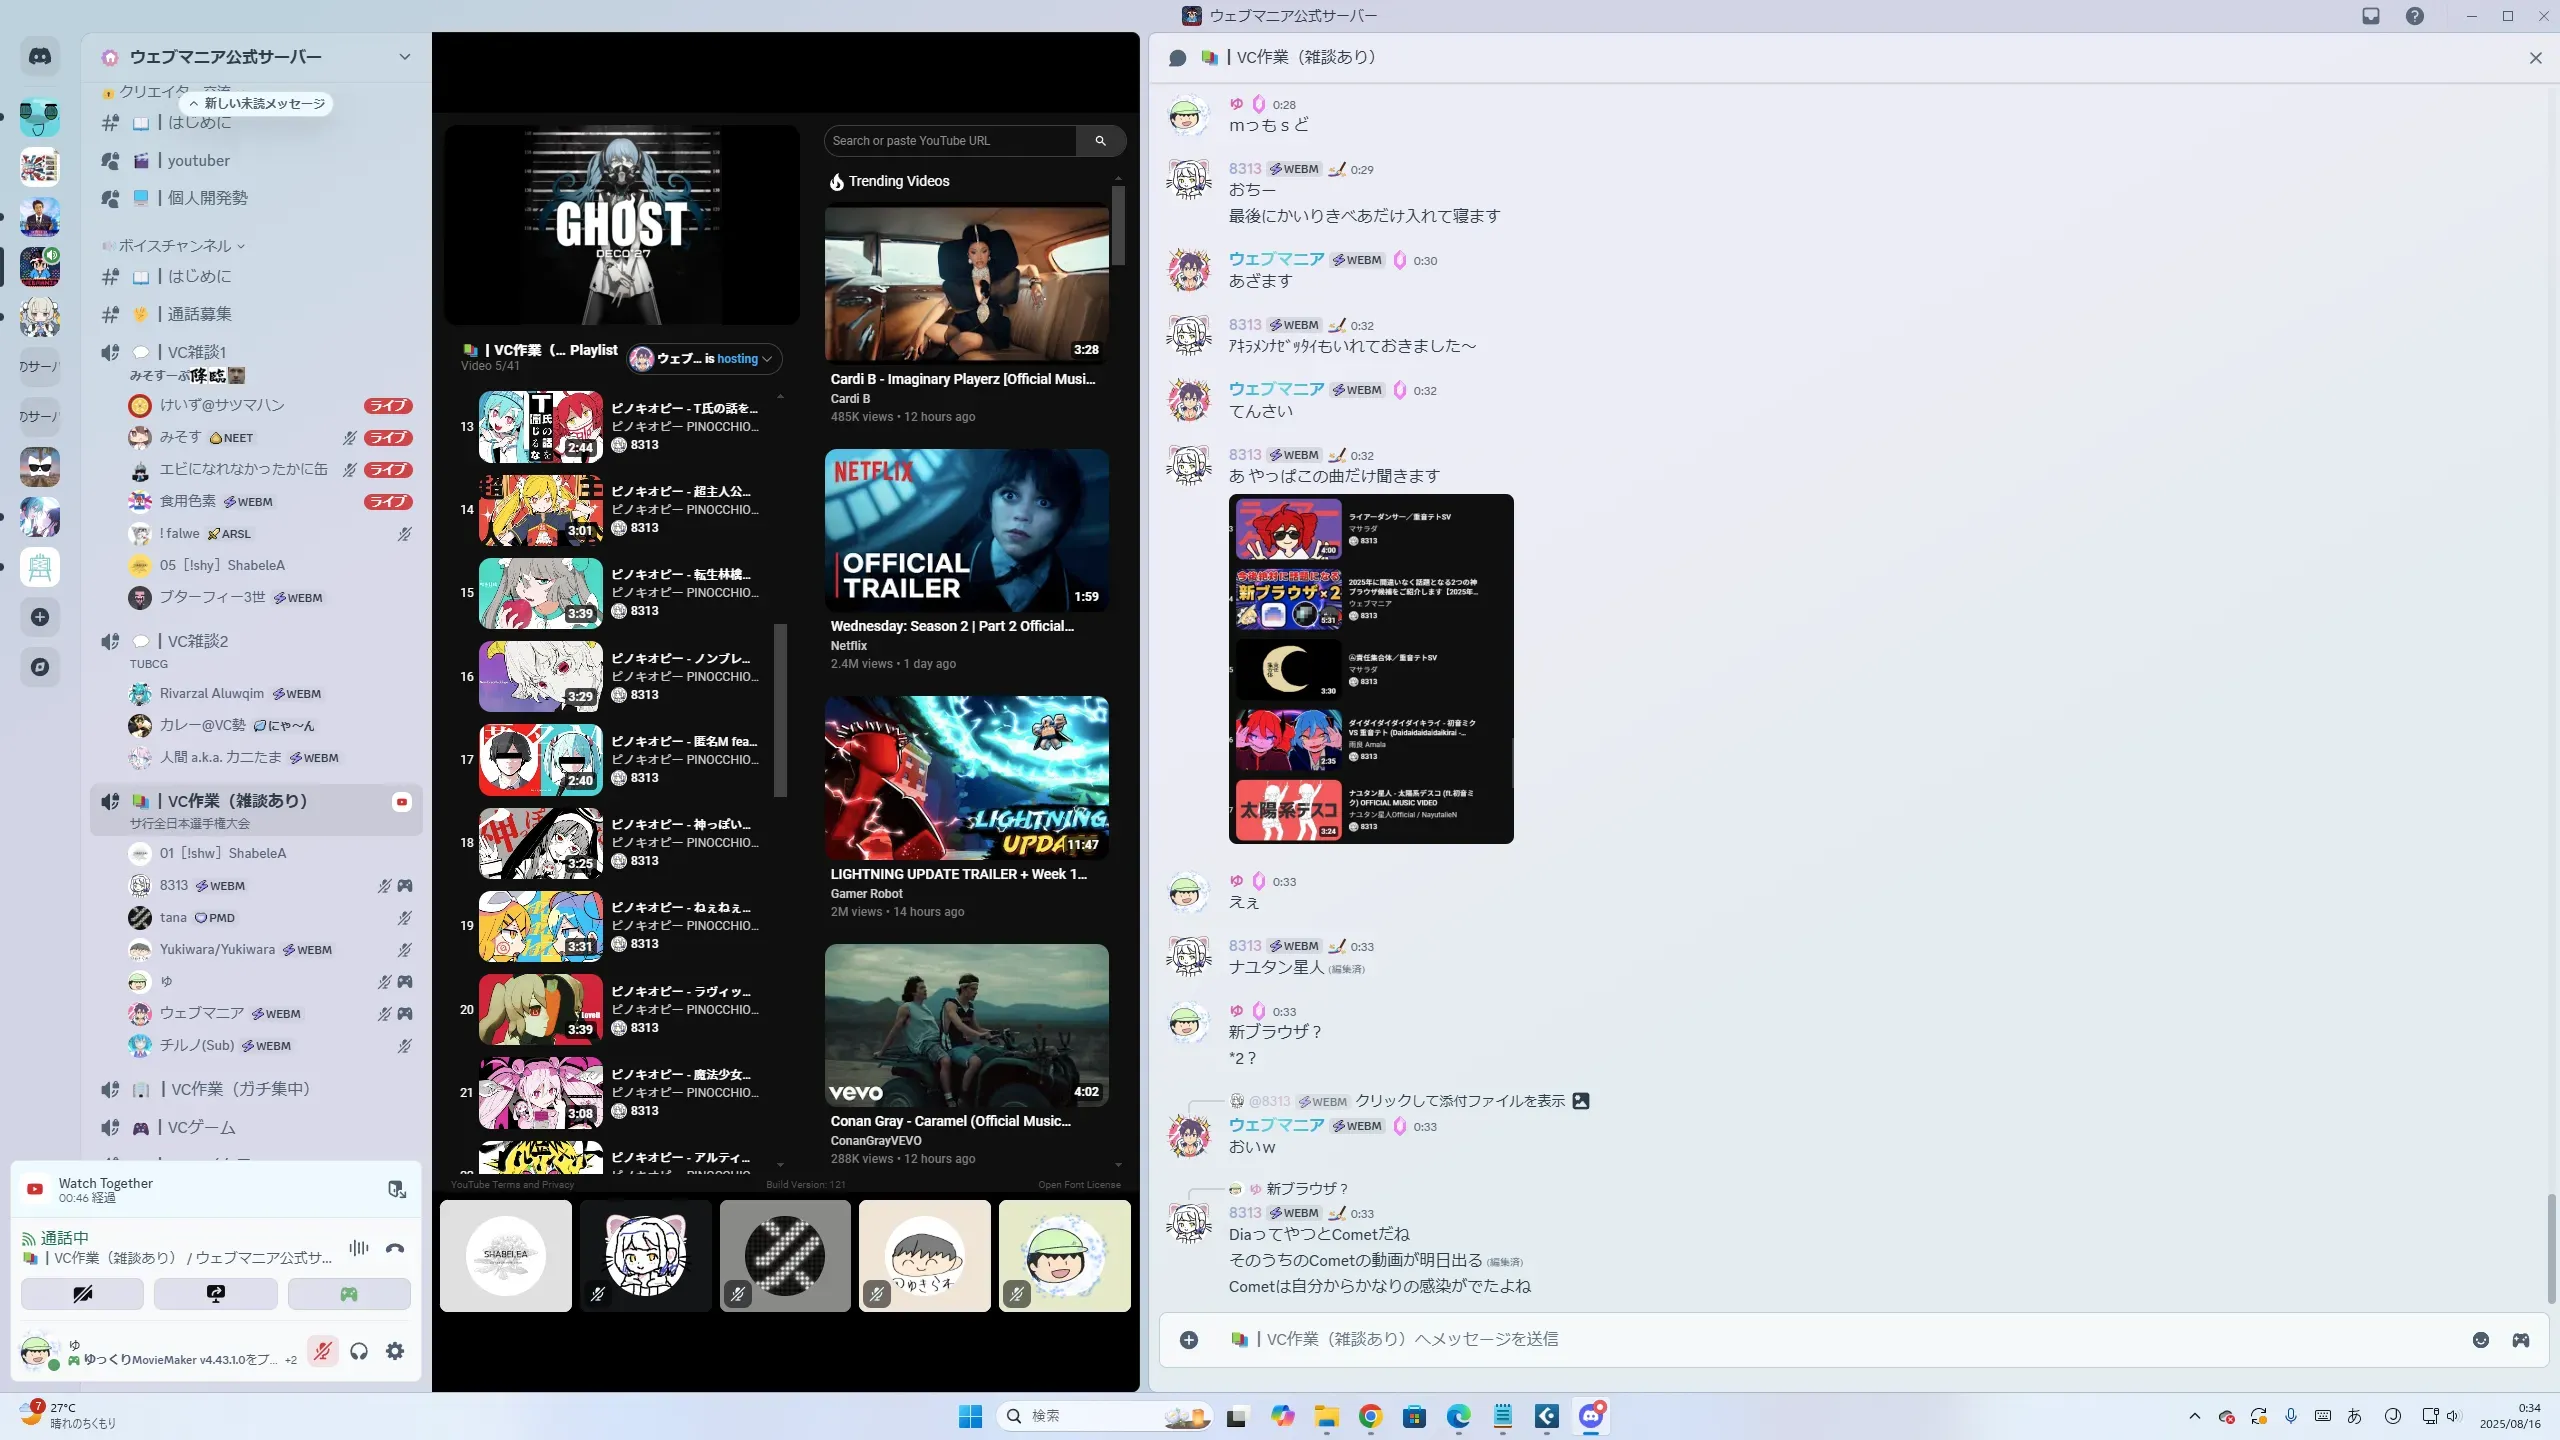Image resolution: width=2560 pixels, height=1440 pixels.
Task: Click the playlist panel scrollbar
Action: 781,710
